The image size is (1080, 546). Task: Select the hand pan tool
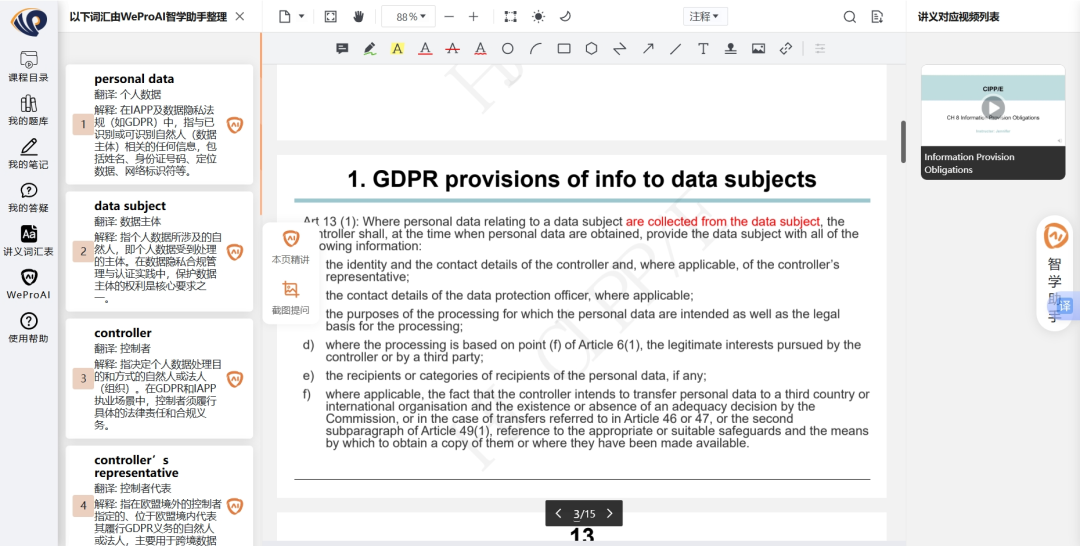(x=358, y=17)
